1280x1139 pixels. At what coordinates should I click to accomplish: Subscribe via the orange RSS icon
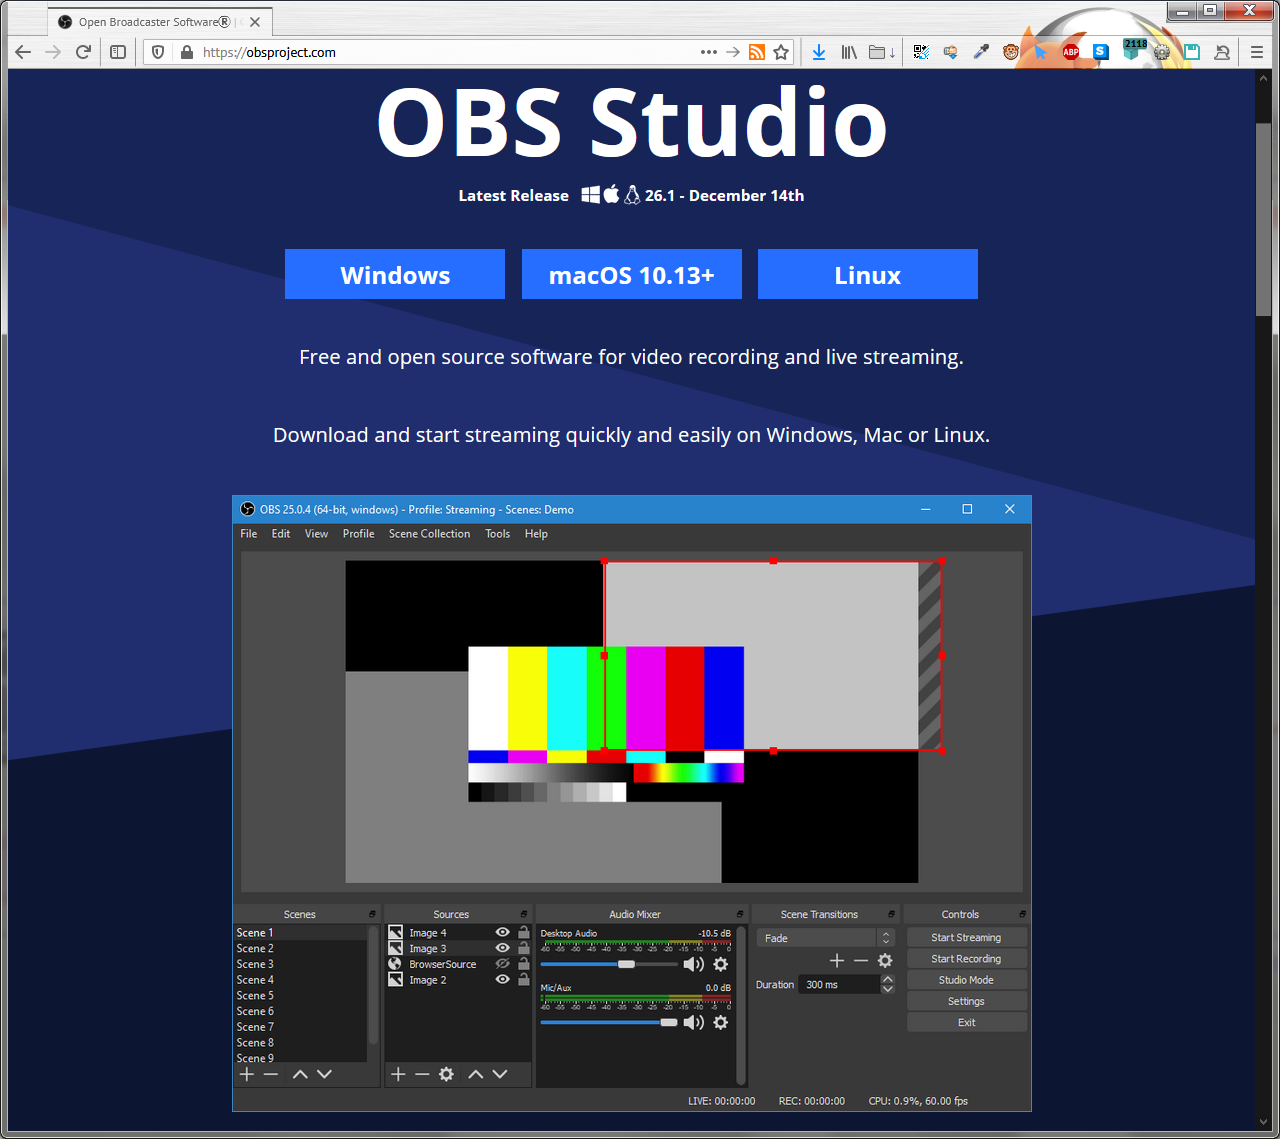point(757,52)
